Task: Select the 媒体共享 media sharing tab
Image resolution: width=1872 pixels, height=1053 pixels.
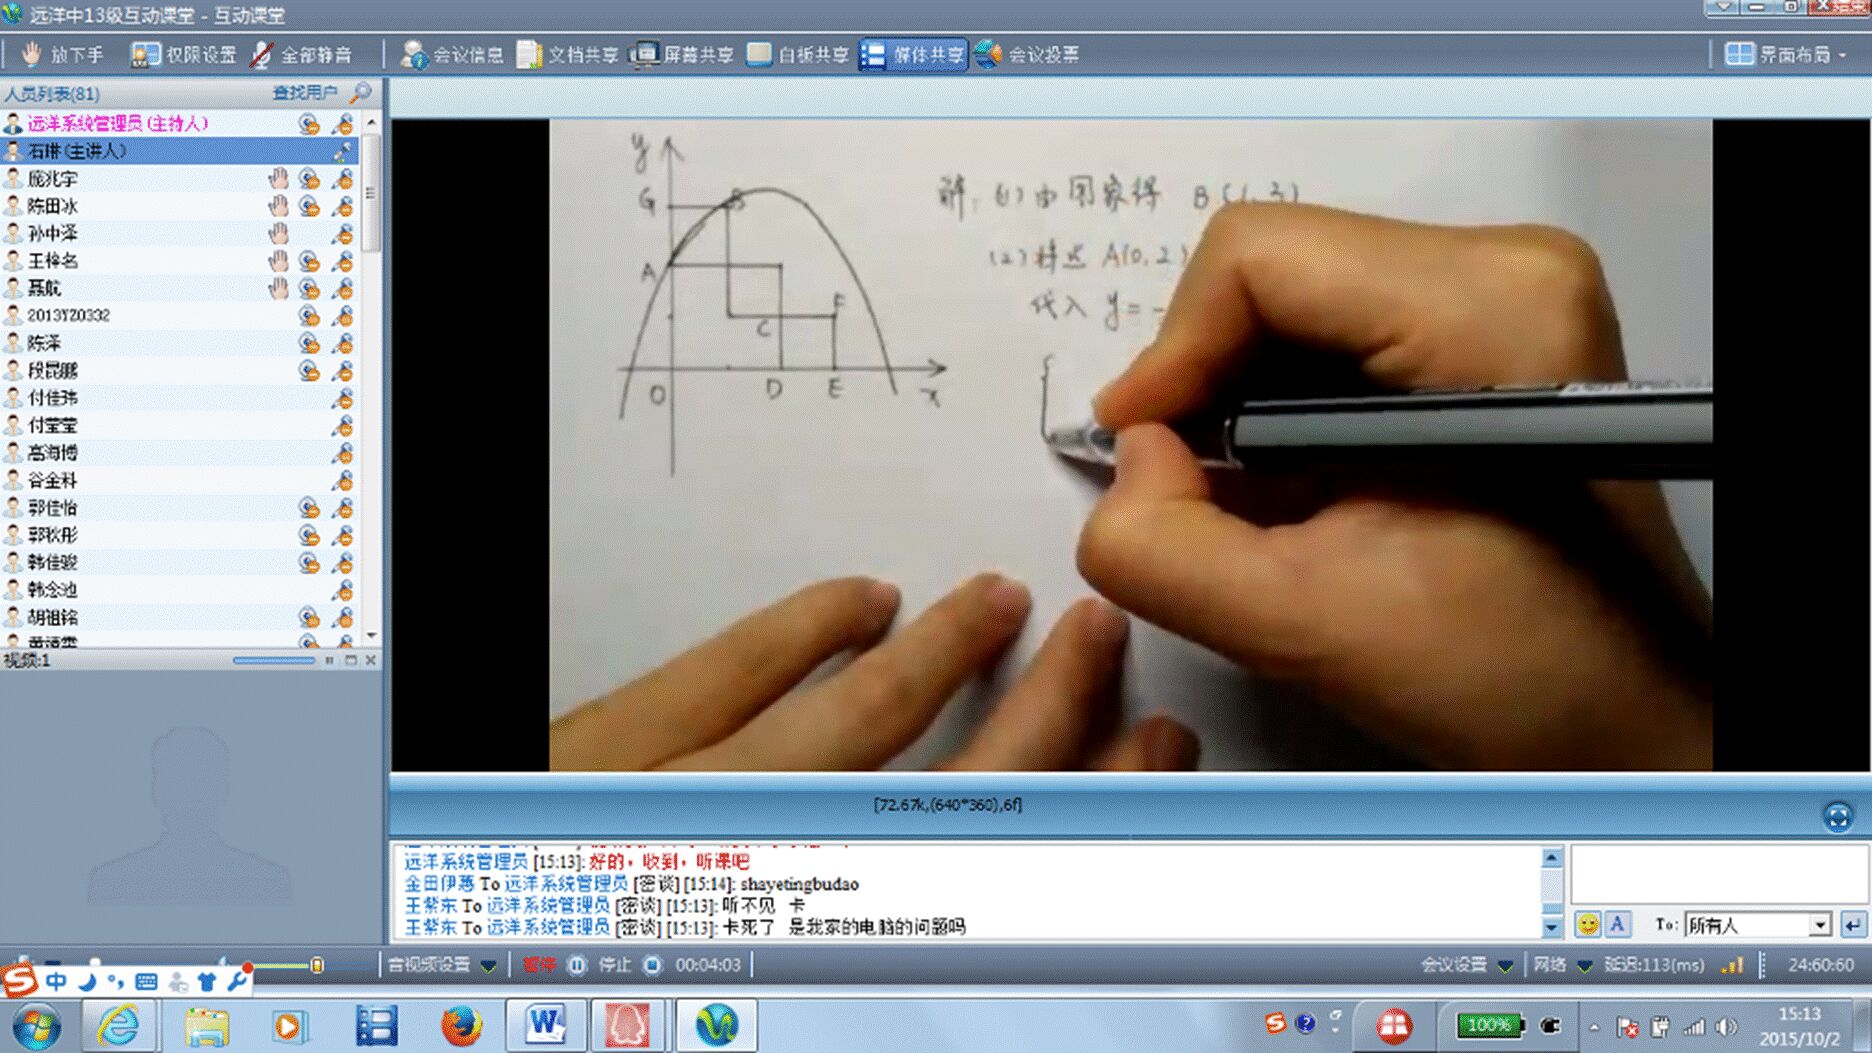Action: coord(913,55)
